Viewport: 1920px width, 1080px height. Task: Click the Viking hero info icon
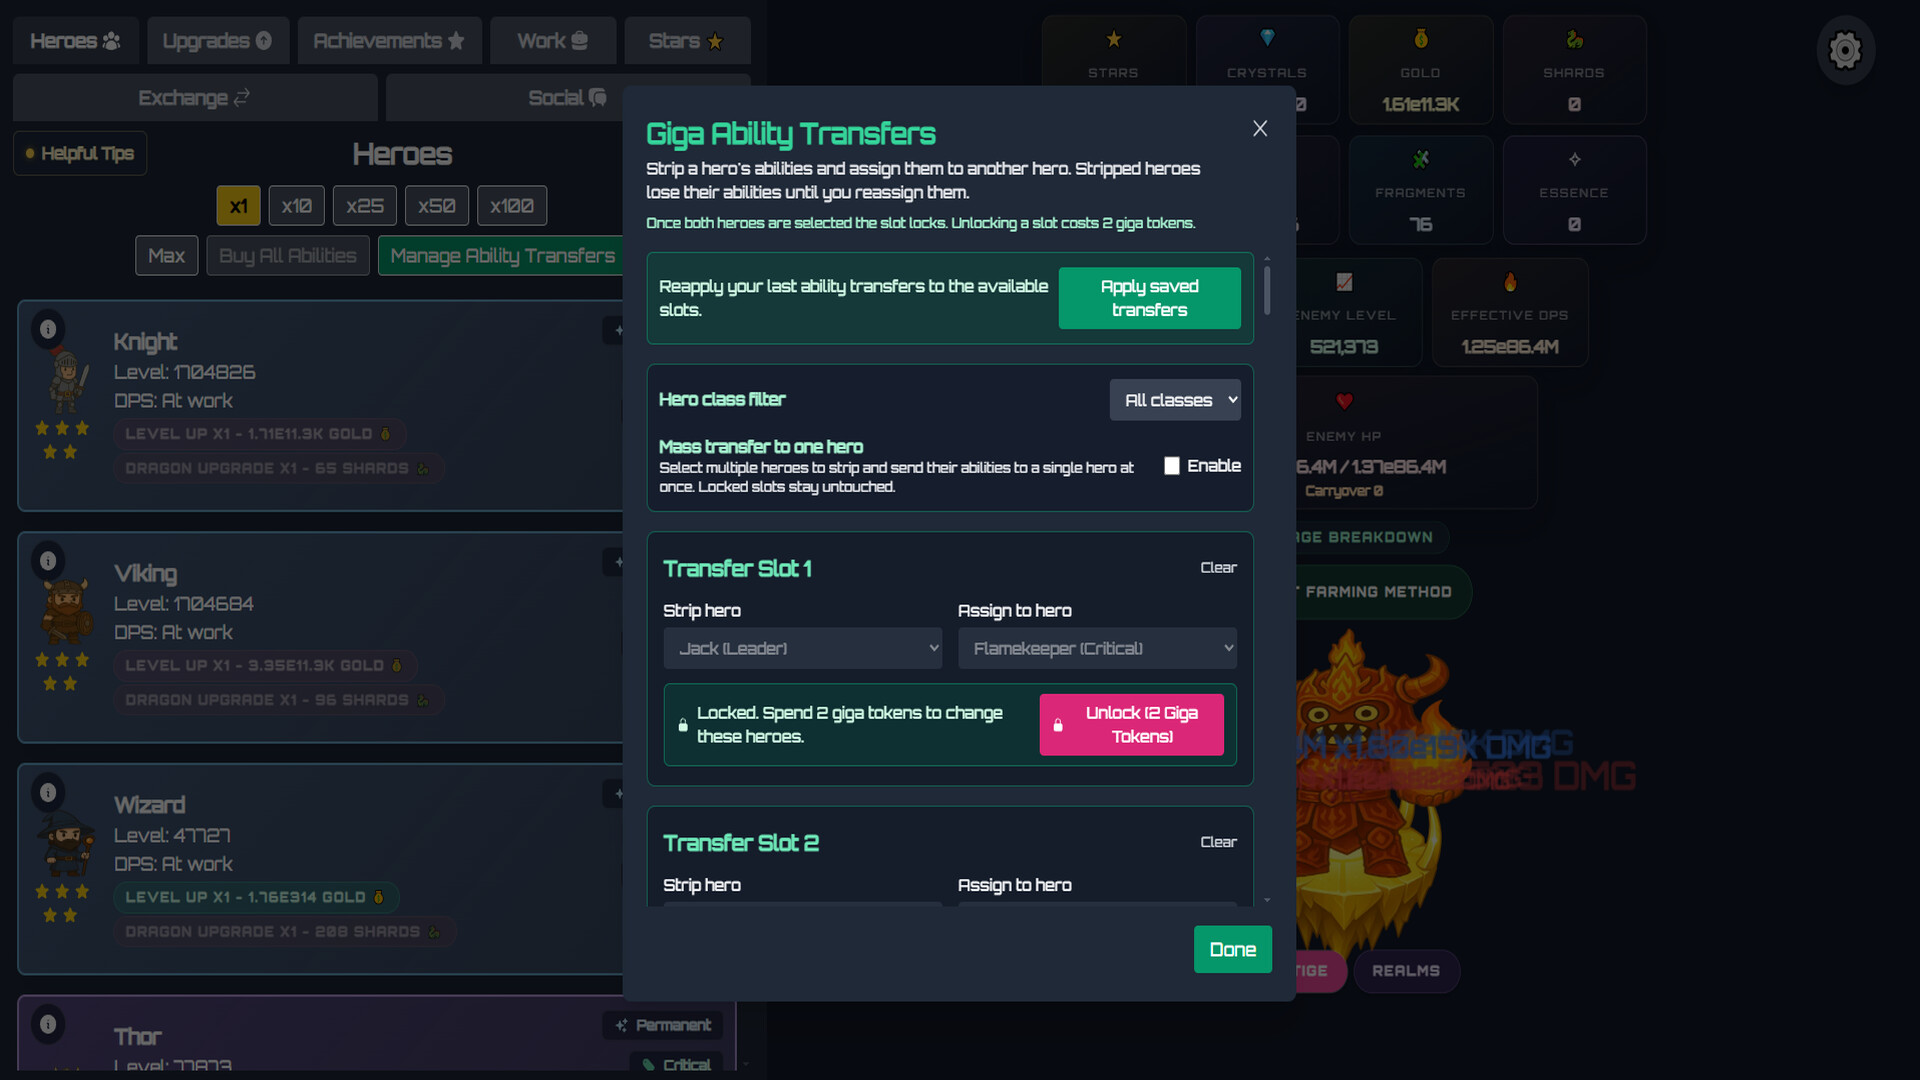48,561
